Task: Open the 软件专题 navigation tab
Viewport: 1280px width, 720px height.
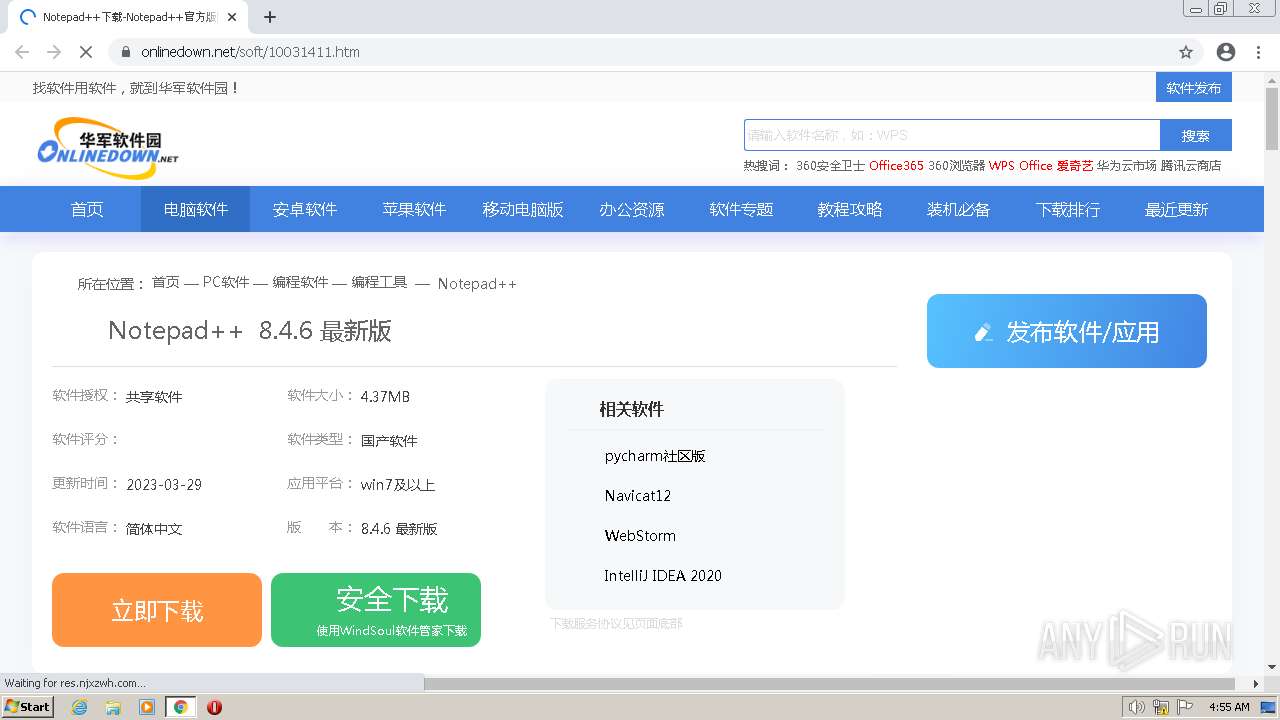Action: (741, 209)
